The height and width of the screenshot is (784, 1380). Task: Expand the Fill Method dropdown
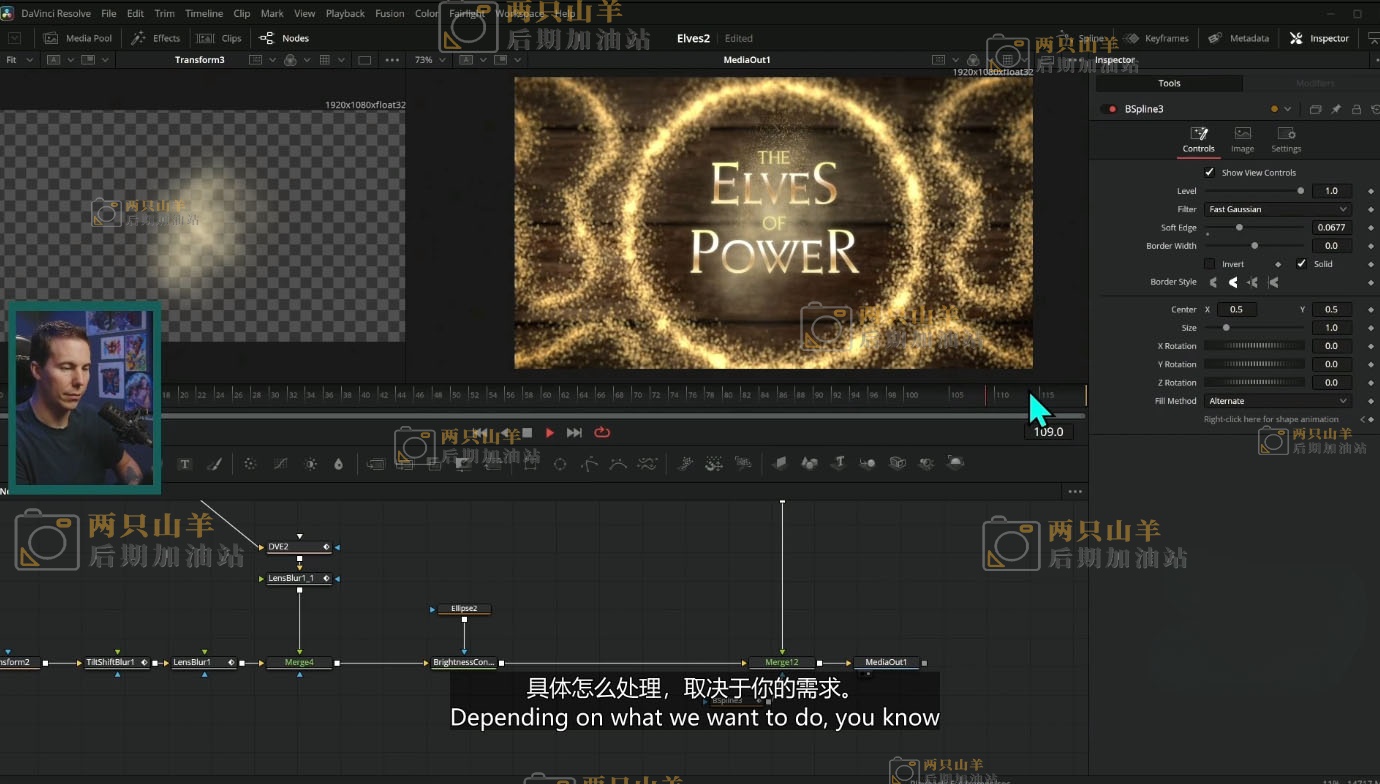pyautogui.click(x=1277, y=401)
